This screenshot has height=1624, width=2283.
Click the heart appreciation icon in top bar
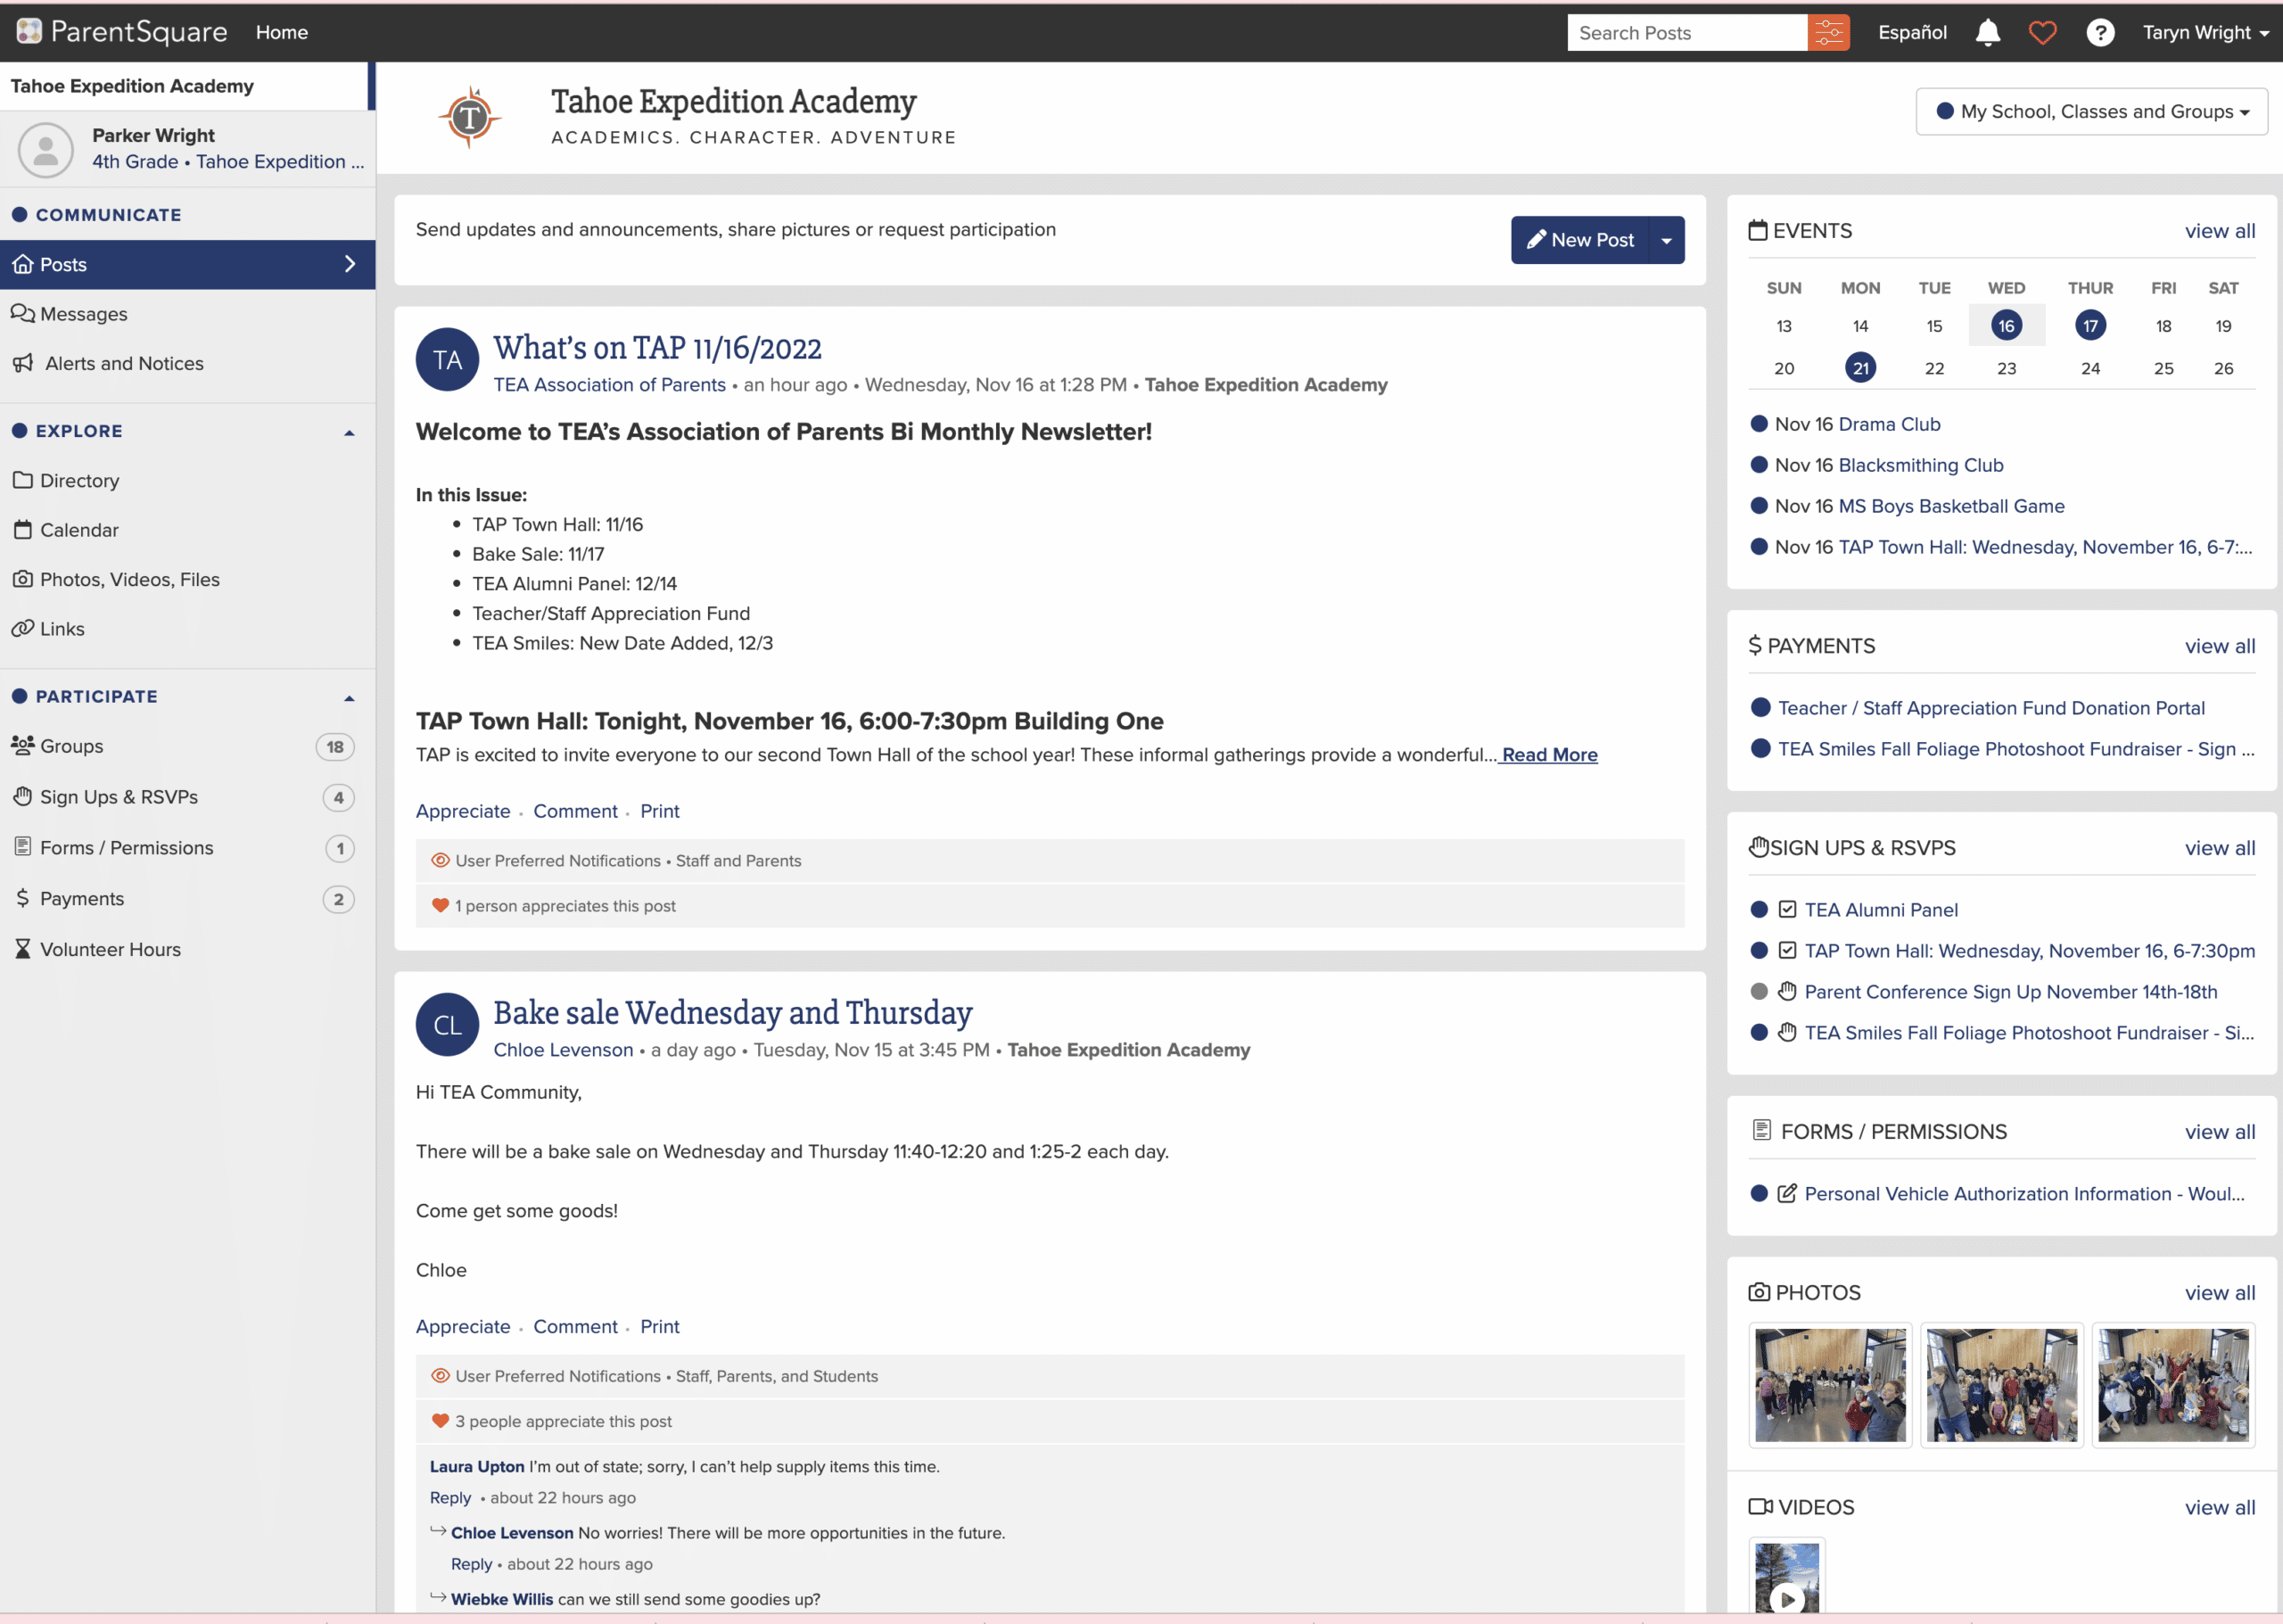tap(2042, 32)
